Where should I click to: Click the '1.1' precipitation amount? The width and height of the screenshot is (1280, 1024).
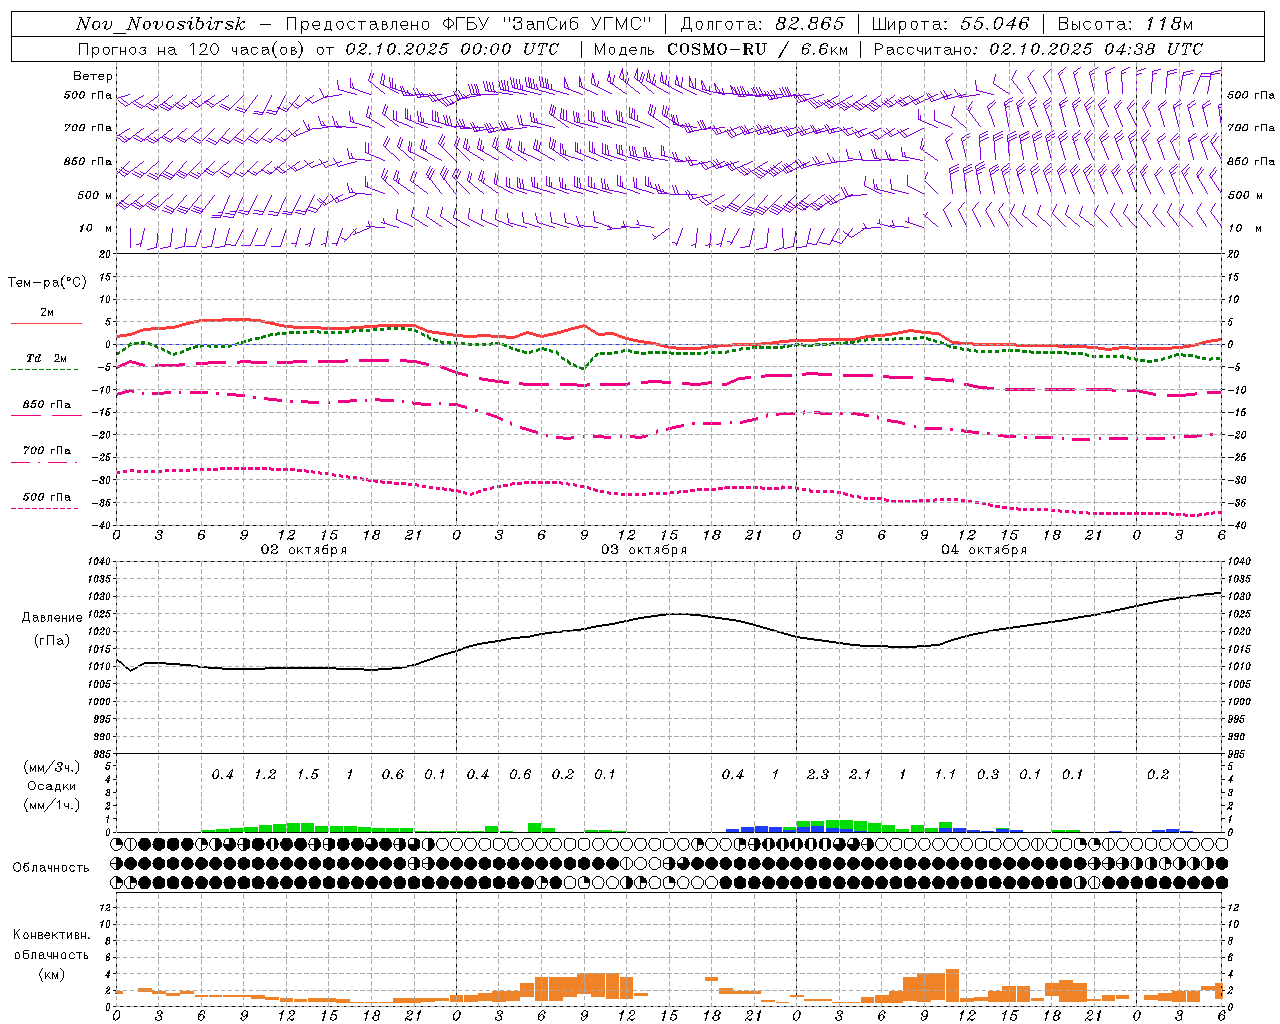click(x=945, y=775)
